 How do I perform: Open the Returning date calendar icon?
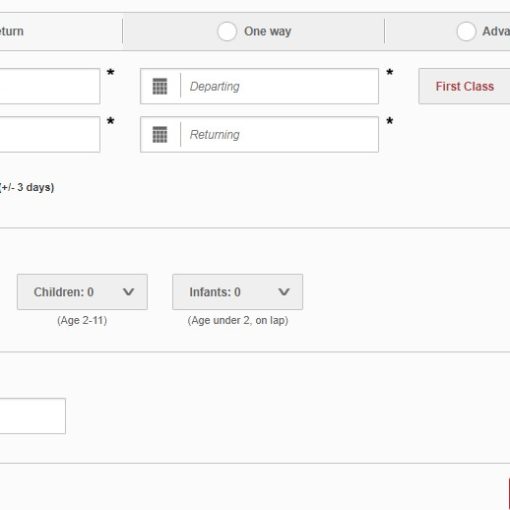pyautogui.click(x=160, y=135)
